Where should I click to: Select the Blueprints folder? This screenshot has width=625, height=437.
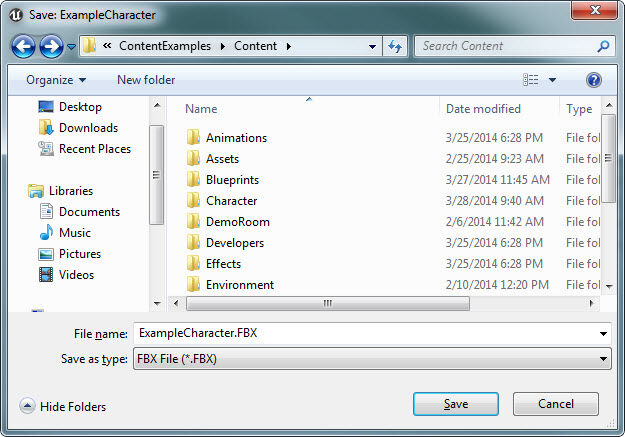pos(232,180)
